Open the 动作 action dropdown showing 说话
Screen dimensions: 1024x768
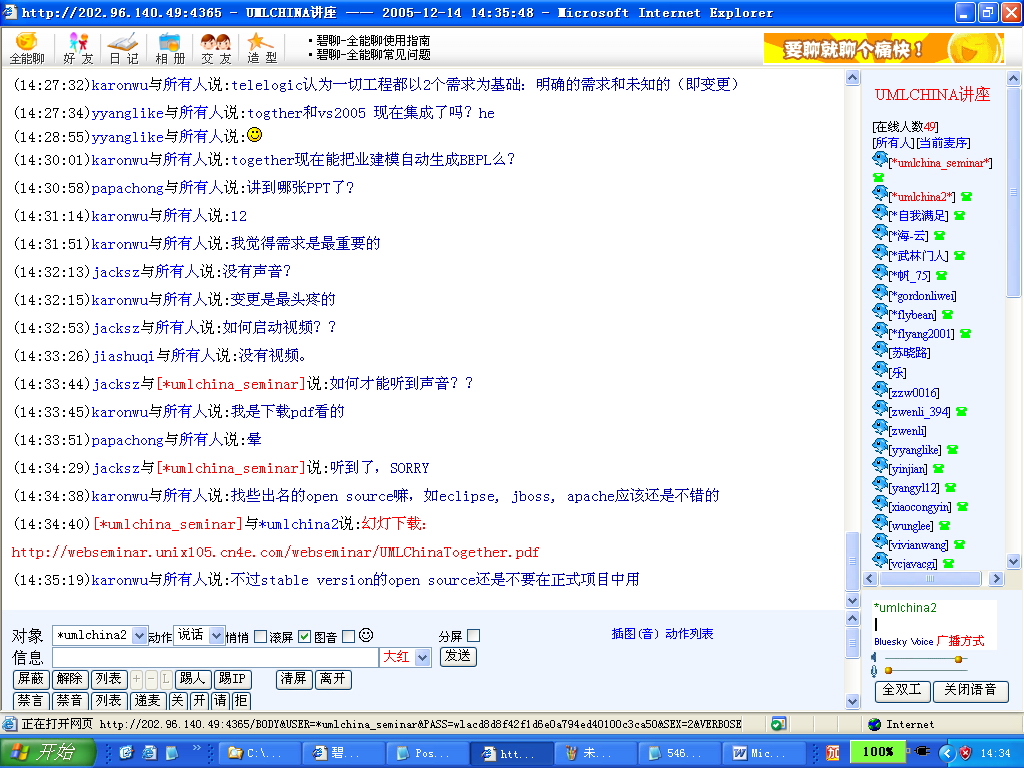click(x=199, y=635)
